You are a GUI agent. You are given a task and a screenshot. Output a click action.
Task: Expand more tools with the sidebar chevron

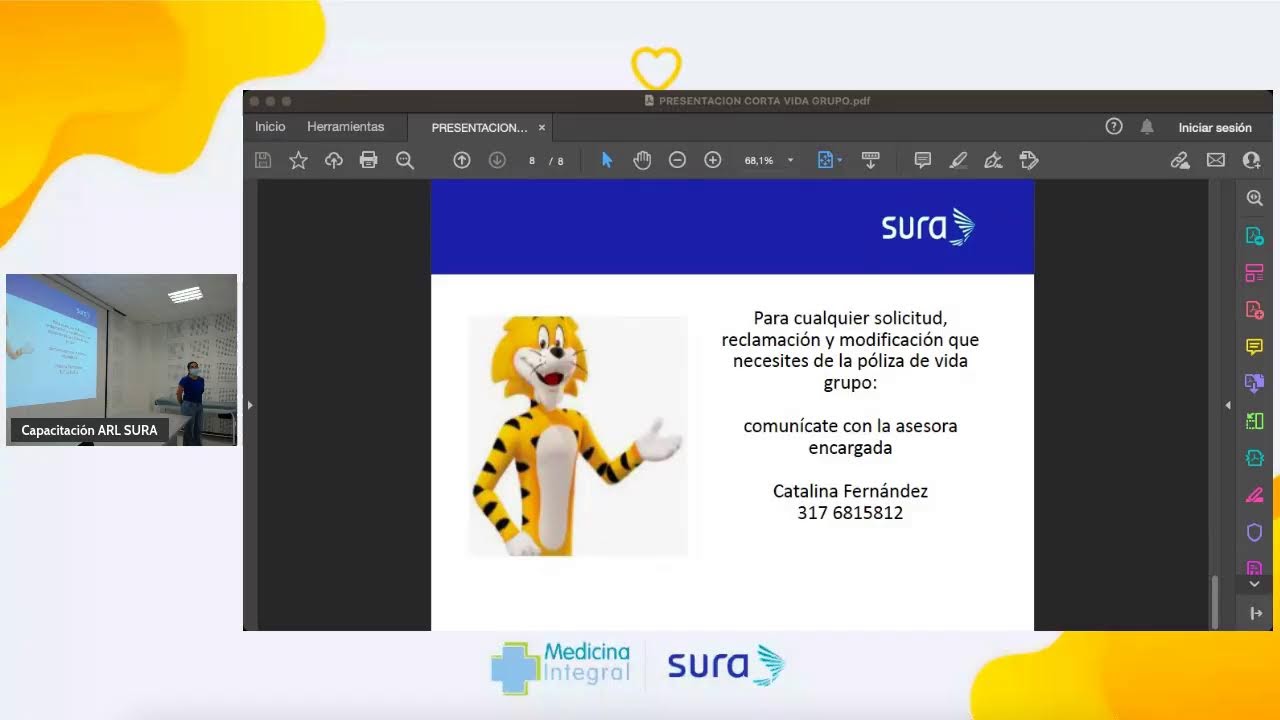tap(1254, 584)
